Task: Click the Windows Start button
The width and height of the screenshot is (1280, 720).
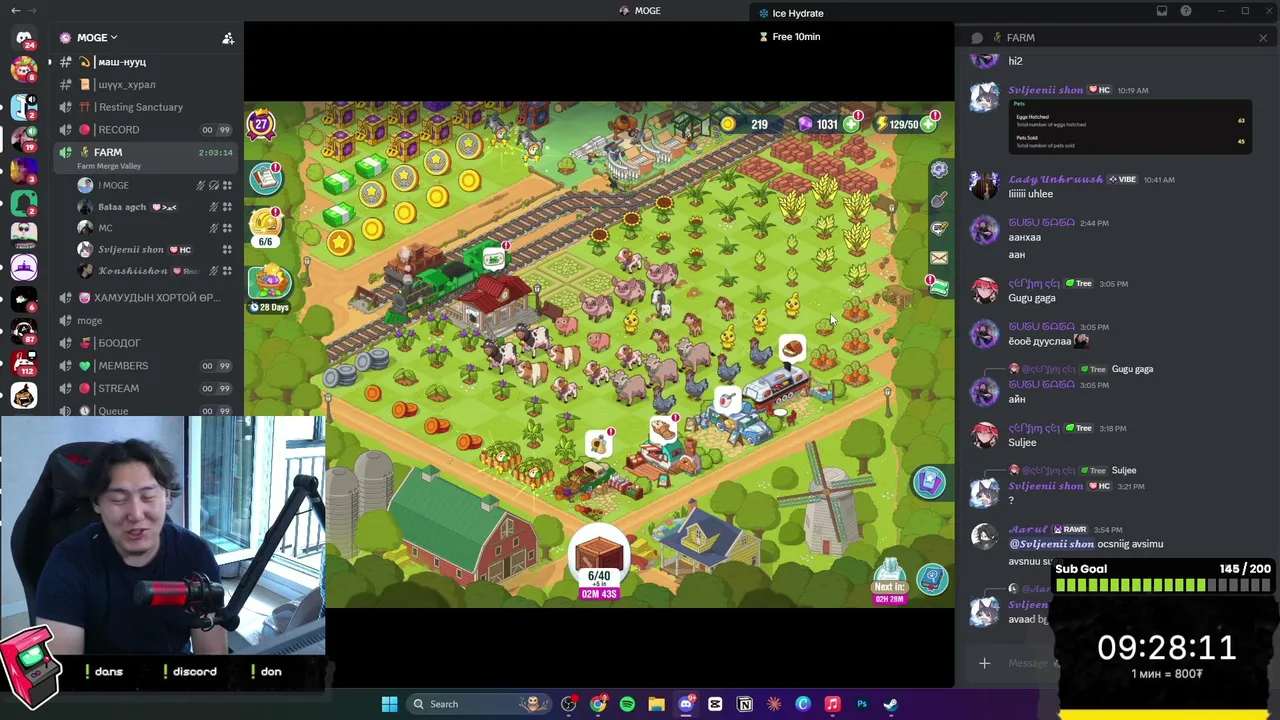Action: (x=389, y=704)
